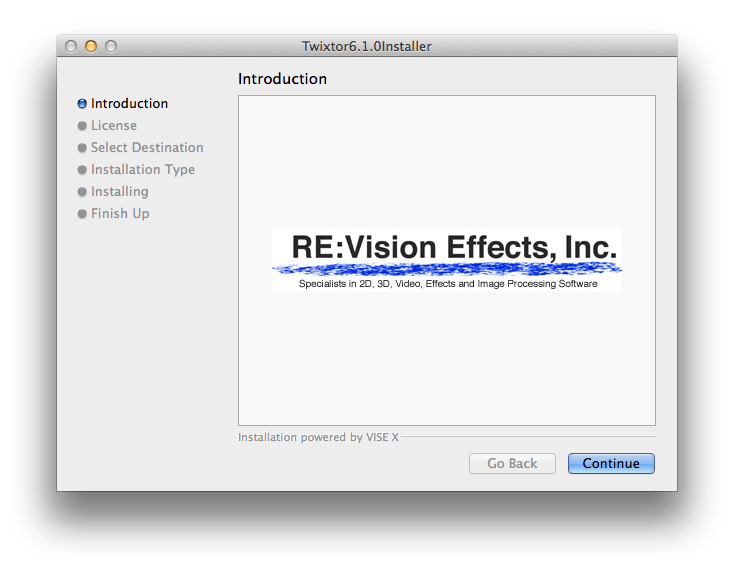The width and height of the screenshot is (734, 570).
Task: Click the RE:Vision Effects, Inc. logo
Action: pos(447,260)
